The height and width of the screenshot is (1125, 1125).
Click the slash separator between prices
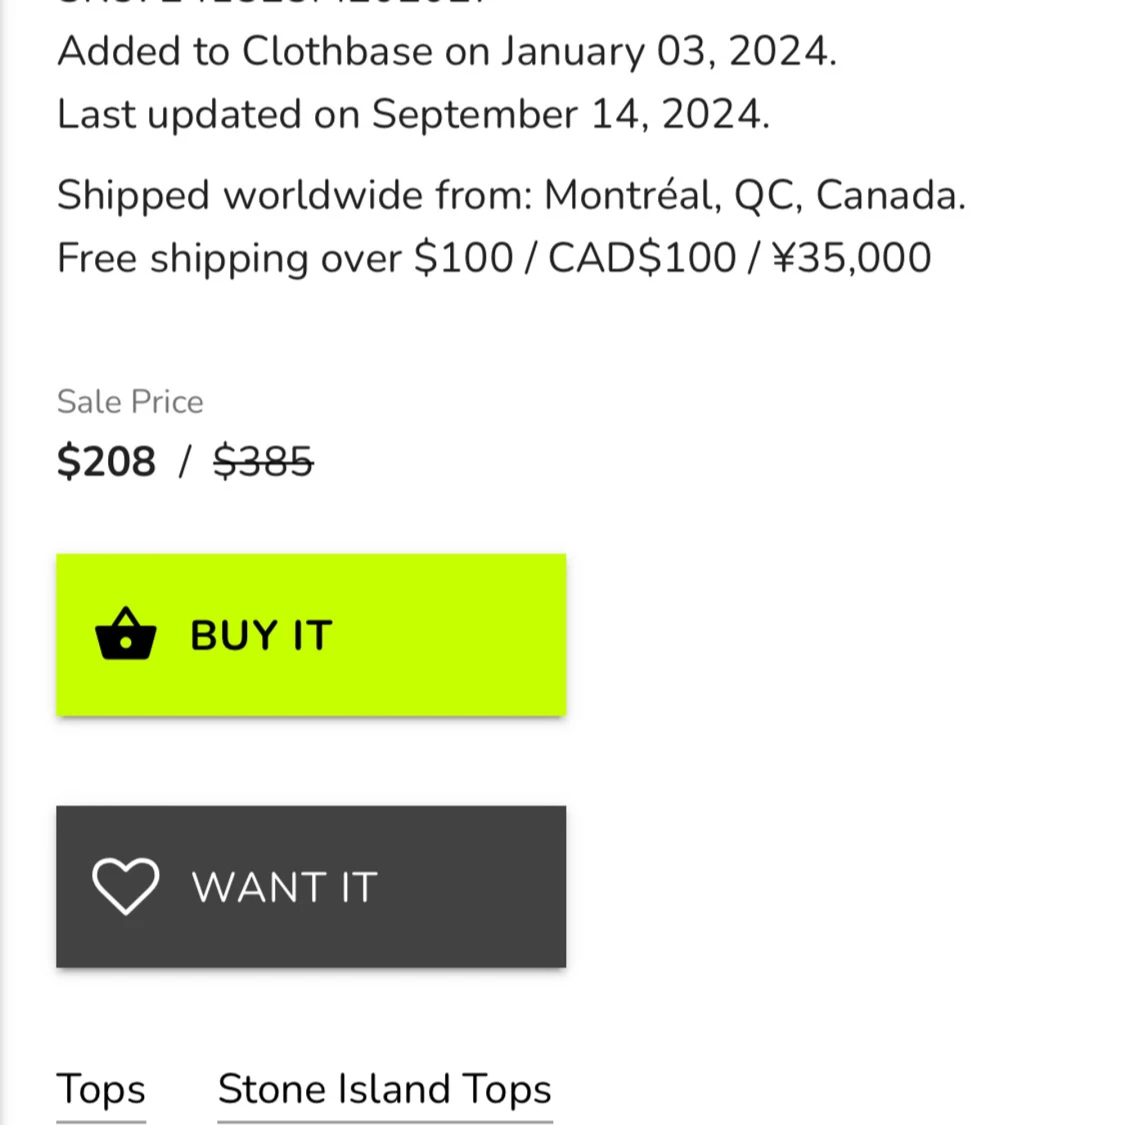pyautogui.click(x=184, y=461)
